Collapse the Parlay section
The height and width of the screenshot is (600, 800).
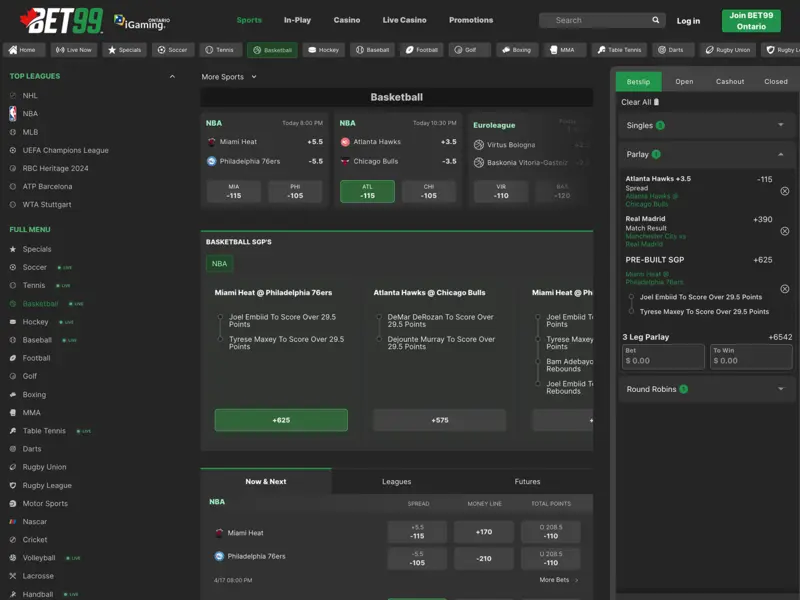[780, 154]
